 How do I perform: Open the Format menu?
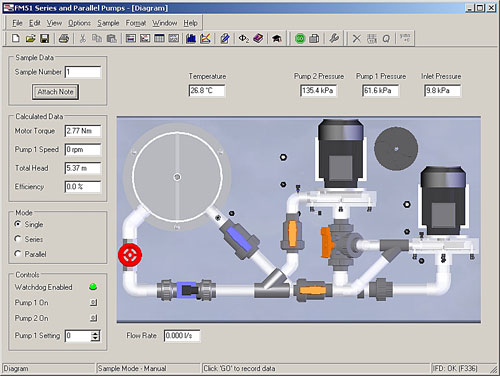coord(136,23)
